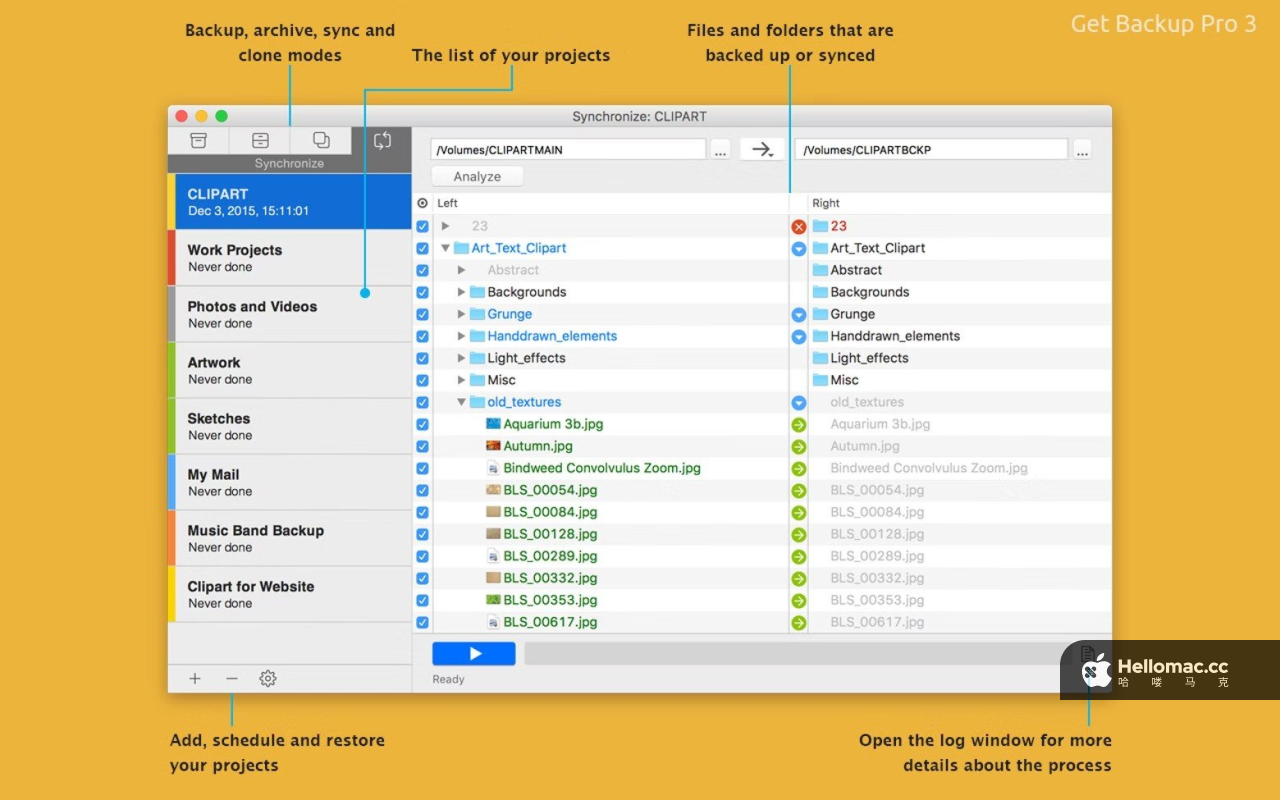Click the Analyze button
The image size is (1280, 800).
pos(477,177)
